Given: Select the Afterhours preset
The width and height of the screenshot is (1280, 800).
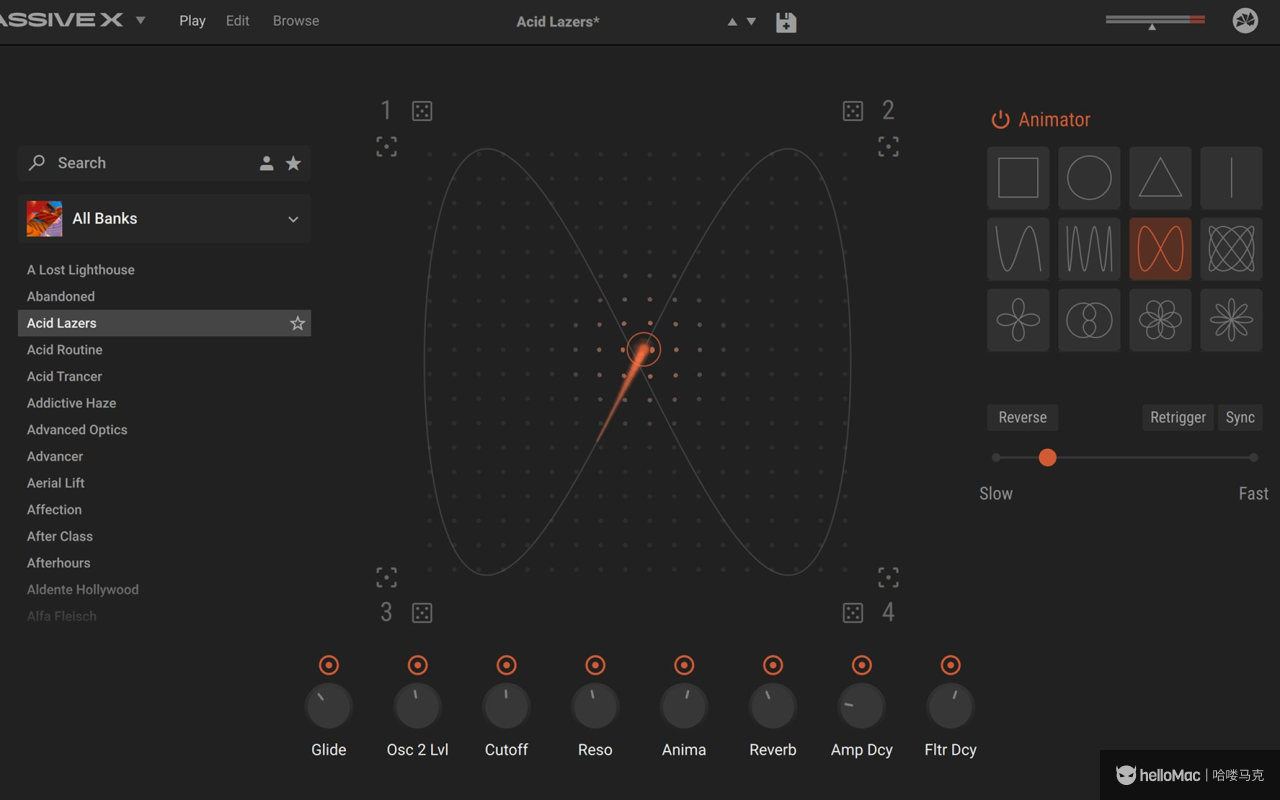Looking at the screenshot, I should pyautogui.click(x=164, y=563).
